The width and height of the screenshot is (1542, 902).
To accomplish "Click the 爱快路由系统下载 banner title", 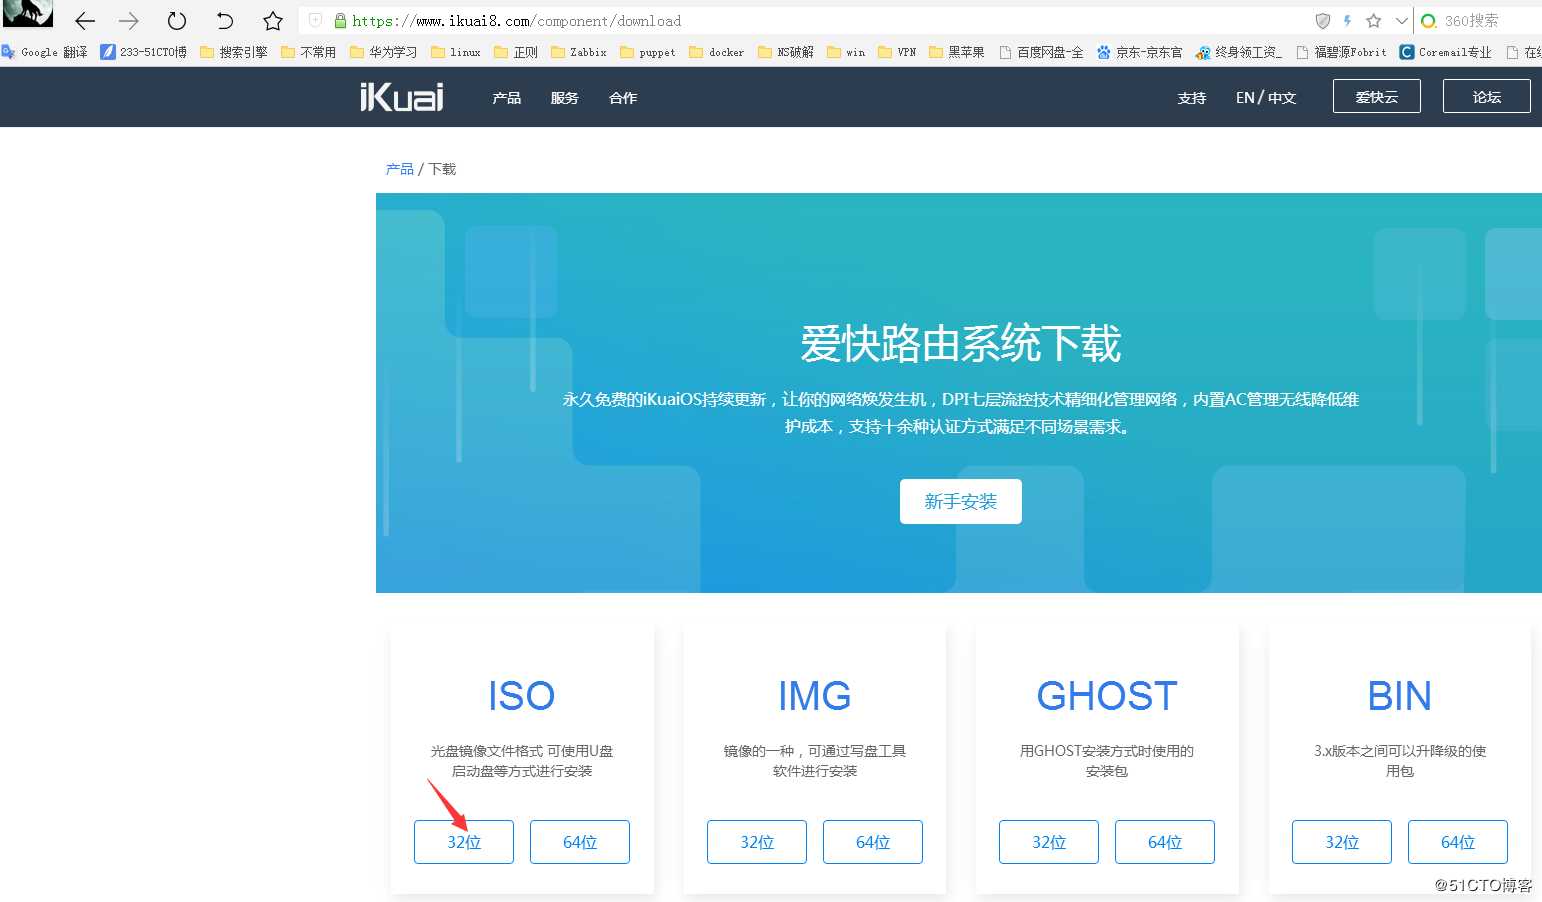I will coord(960,344).
